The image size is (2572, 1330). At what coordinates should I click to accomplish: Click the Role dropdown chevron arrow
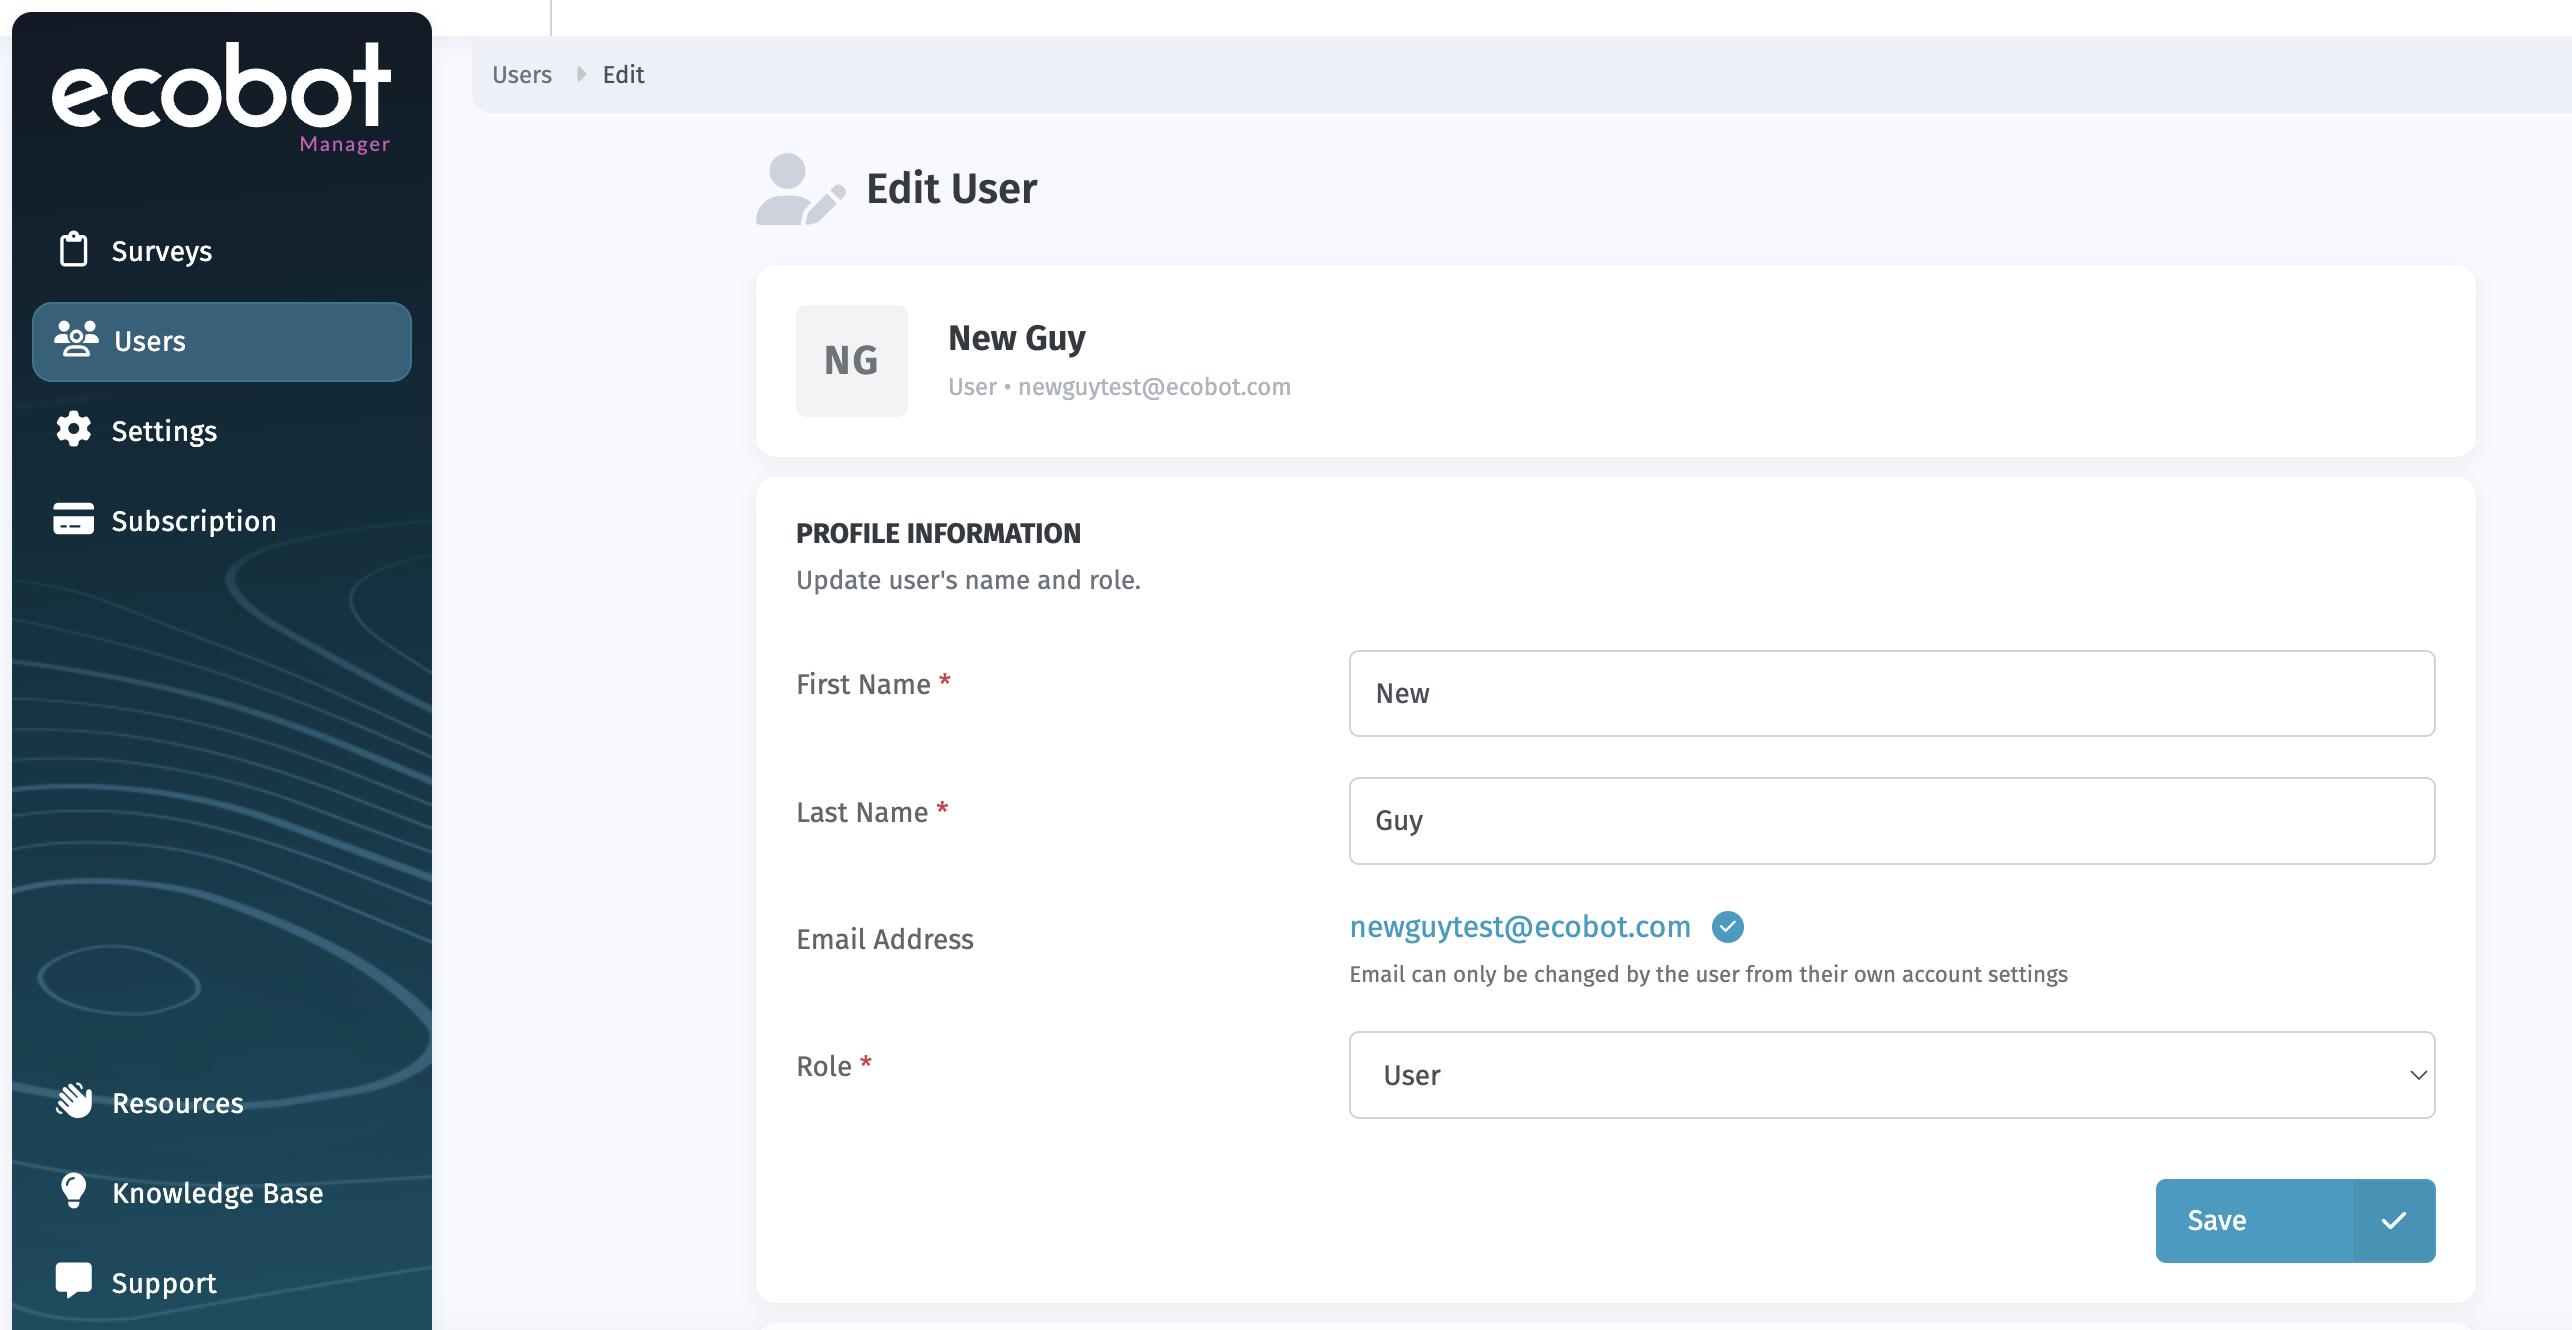point(2418,1075)
